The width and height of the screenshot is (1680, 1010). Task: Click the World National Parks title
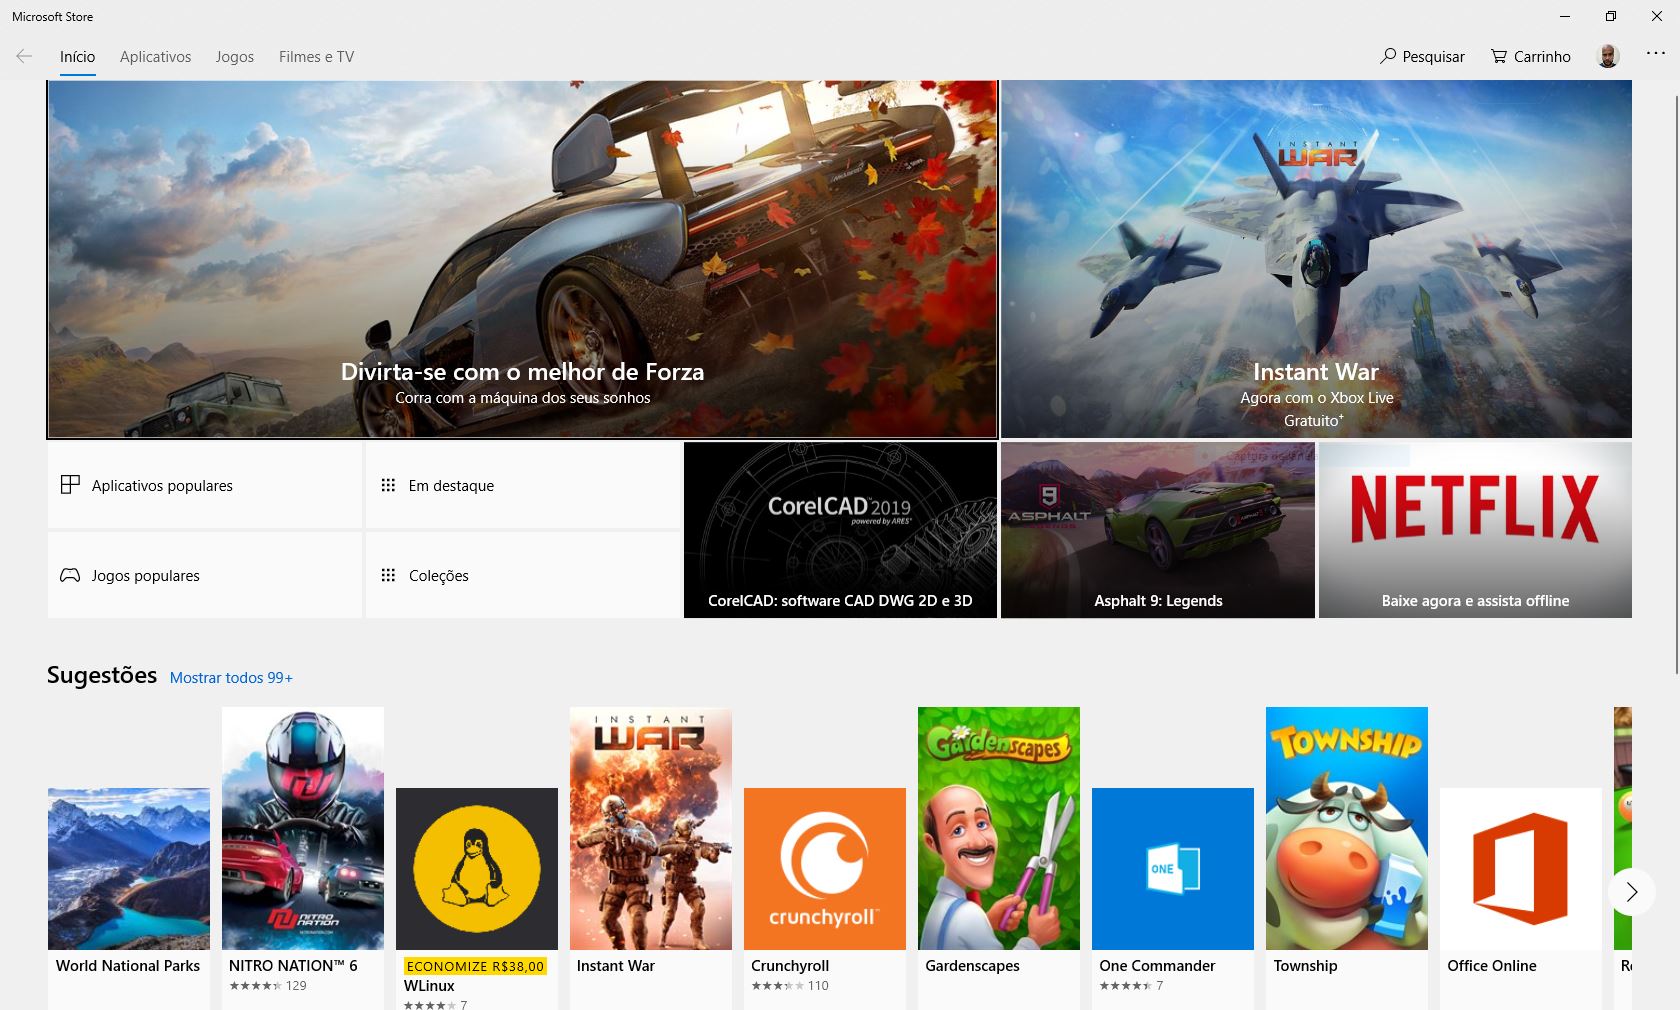point(128,966)
